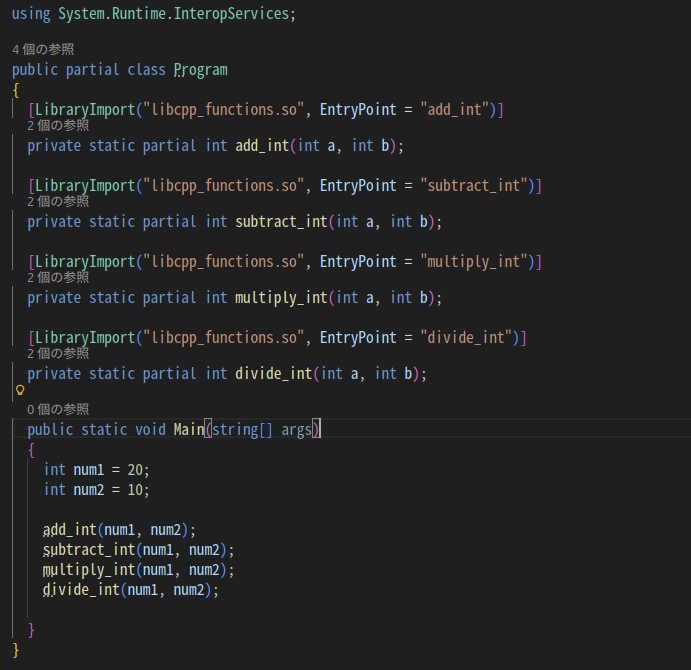
Task: Click the lightbulb quick-fix icon
Action: 20,390
